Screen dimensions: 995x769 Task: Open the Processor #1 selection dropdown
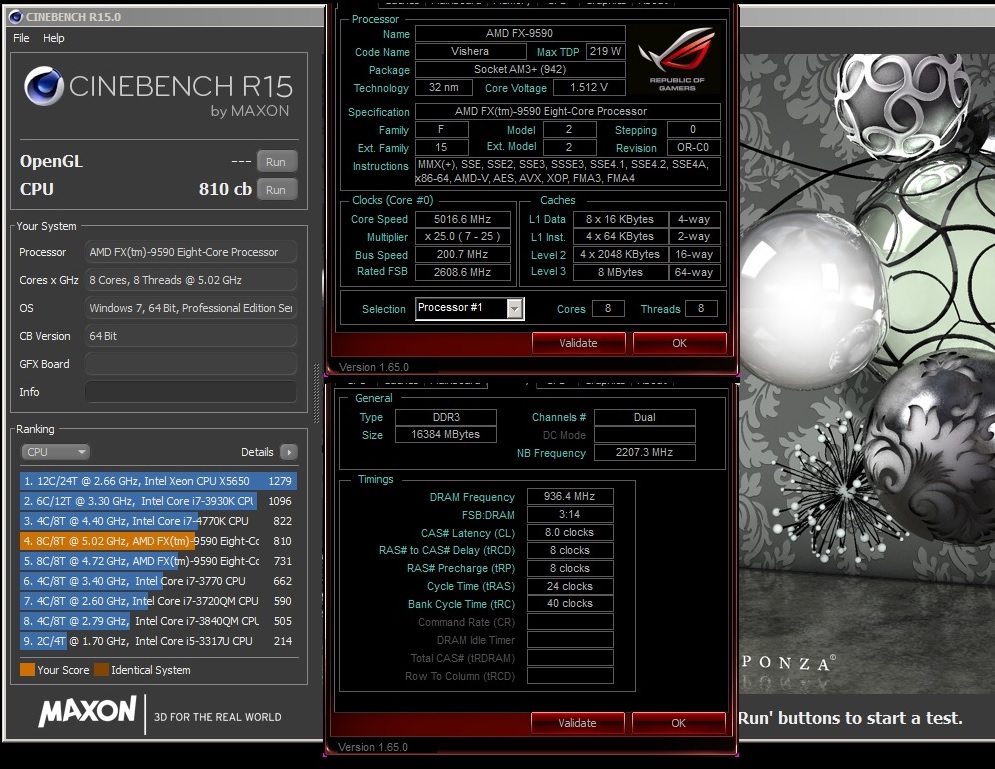(470, 308)
